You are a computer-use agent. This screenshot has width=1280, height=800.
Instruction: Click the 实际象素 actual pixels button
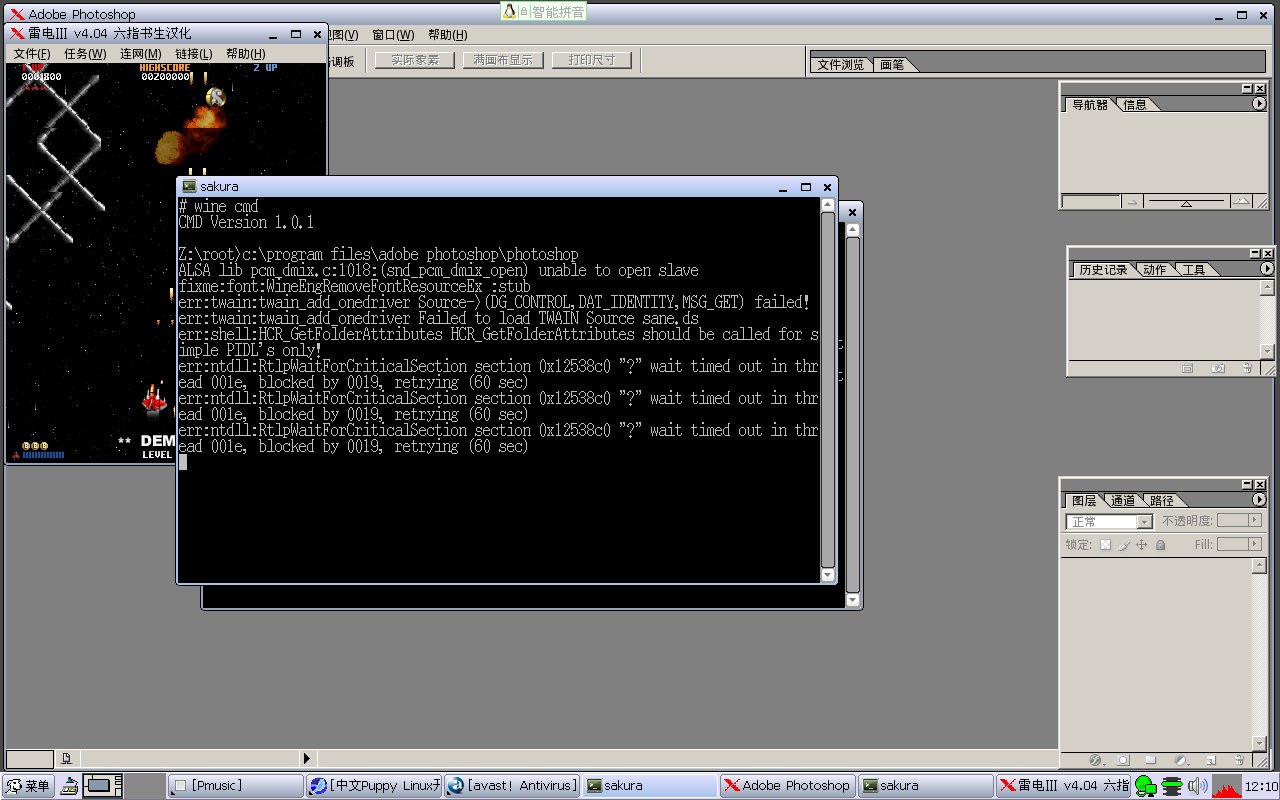(x=415, y=60)
